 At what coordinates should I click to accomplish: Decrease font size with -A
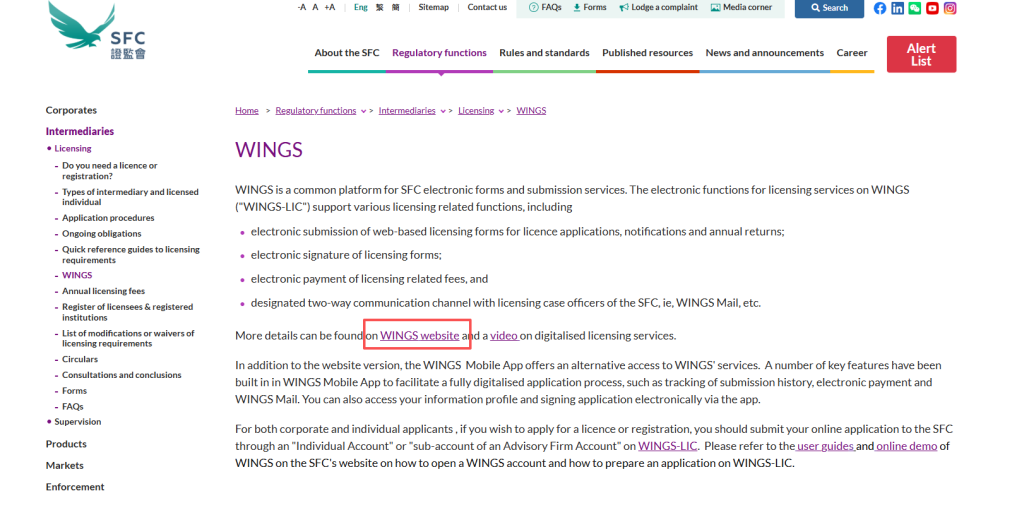pos(301,7)
